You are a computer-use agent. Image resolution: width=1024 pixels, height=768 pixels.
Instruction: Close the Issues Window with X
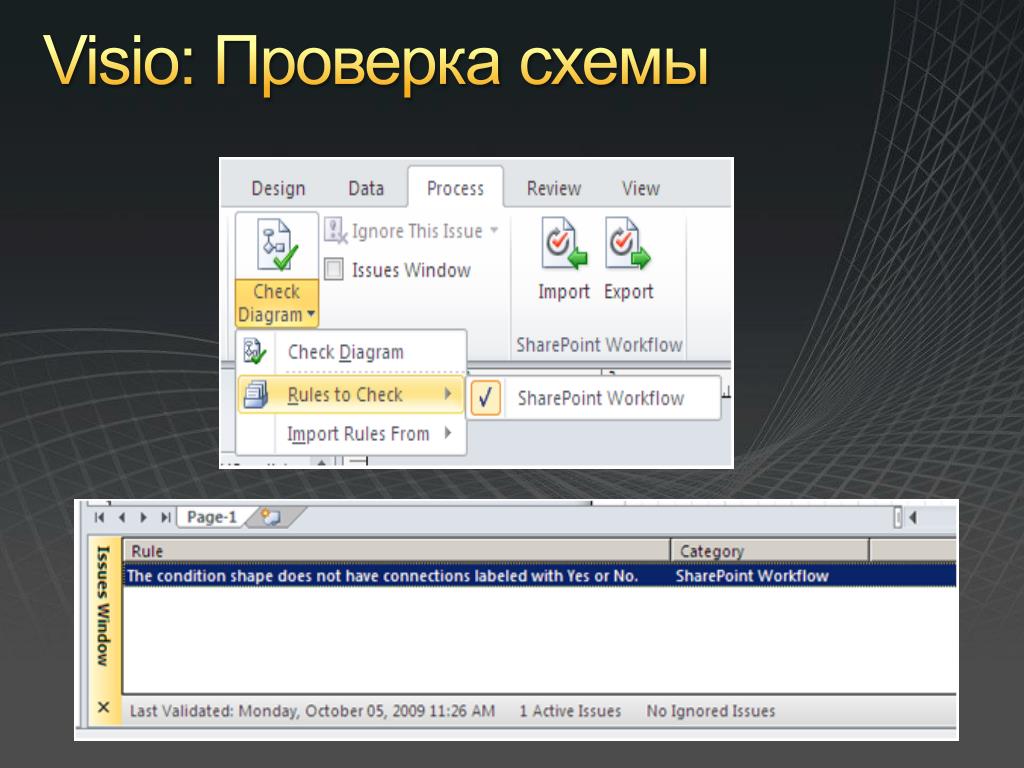(x=103, y=707)
